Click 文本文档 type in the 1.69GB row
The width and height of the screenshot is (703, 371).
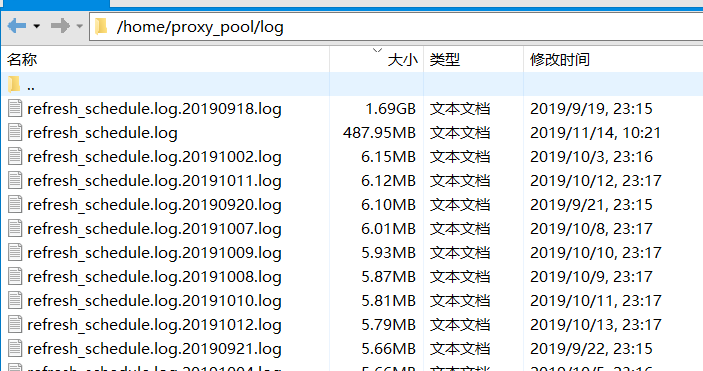click(x=460, y=109)
